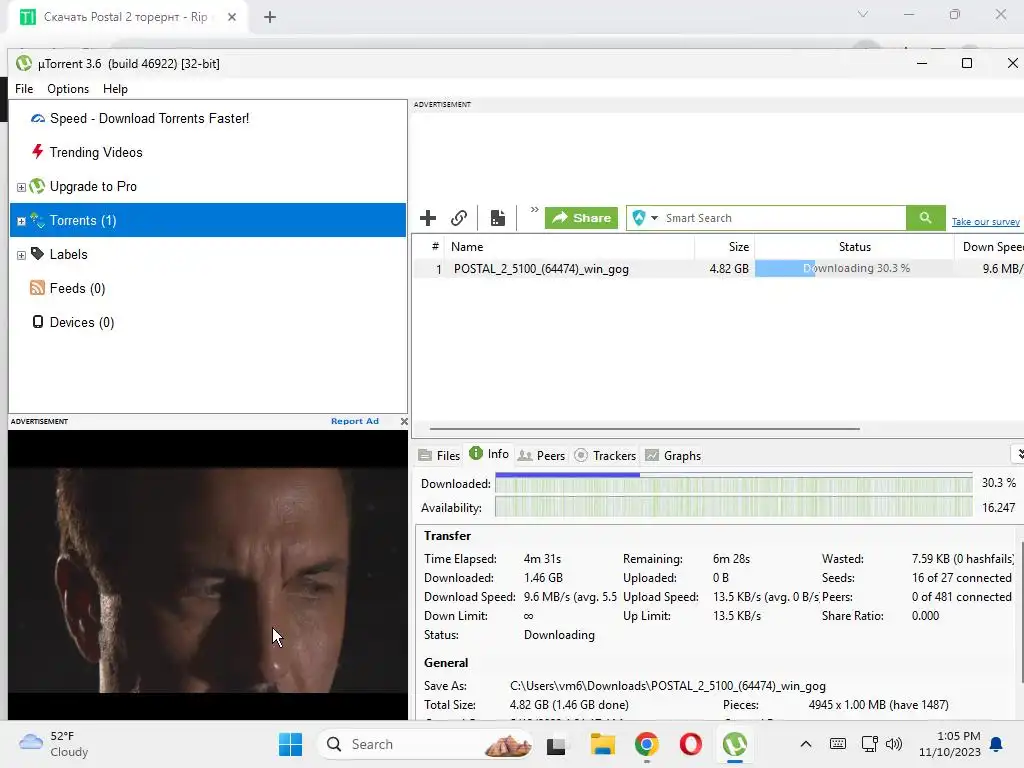This screenshot has height=768, width=1024.
Task: Click the Feeds RSS icon
Action: [x=37, y=288]
